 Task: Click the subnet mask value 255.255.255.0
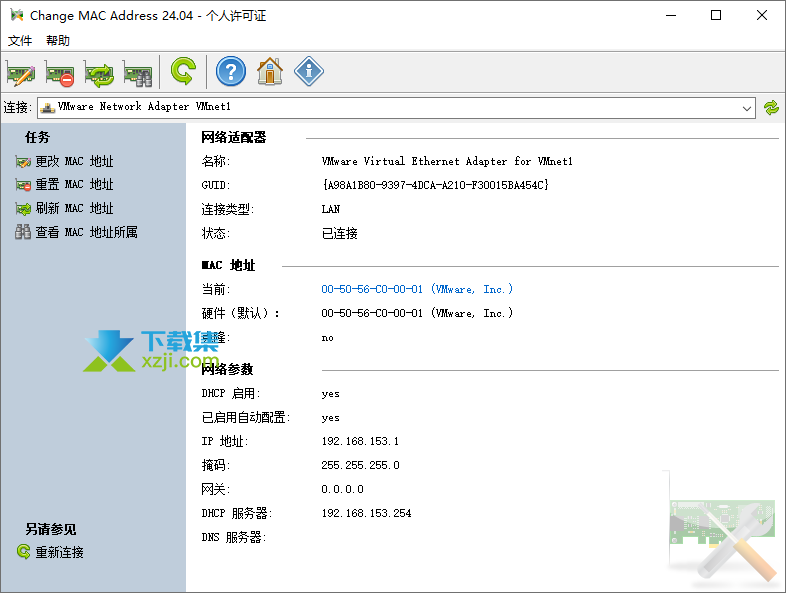[x=360, y=465]
